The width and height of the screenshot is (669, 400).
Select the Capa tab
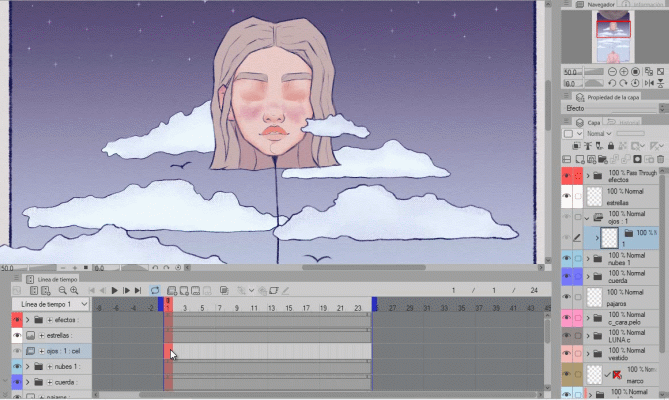click(x=588, y=122)
